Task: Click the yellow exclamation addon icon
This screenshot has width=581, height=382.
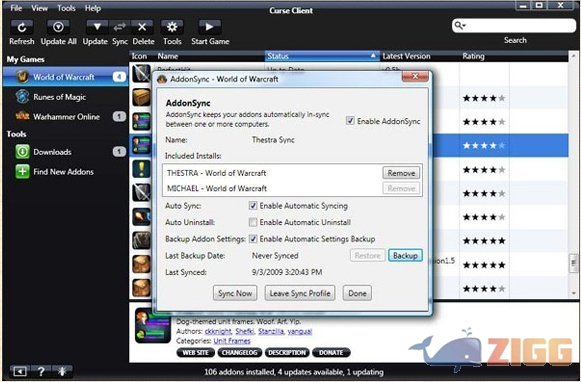Action: click(x=142, y=169)
